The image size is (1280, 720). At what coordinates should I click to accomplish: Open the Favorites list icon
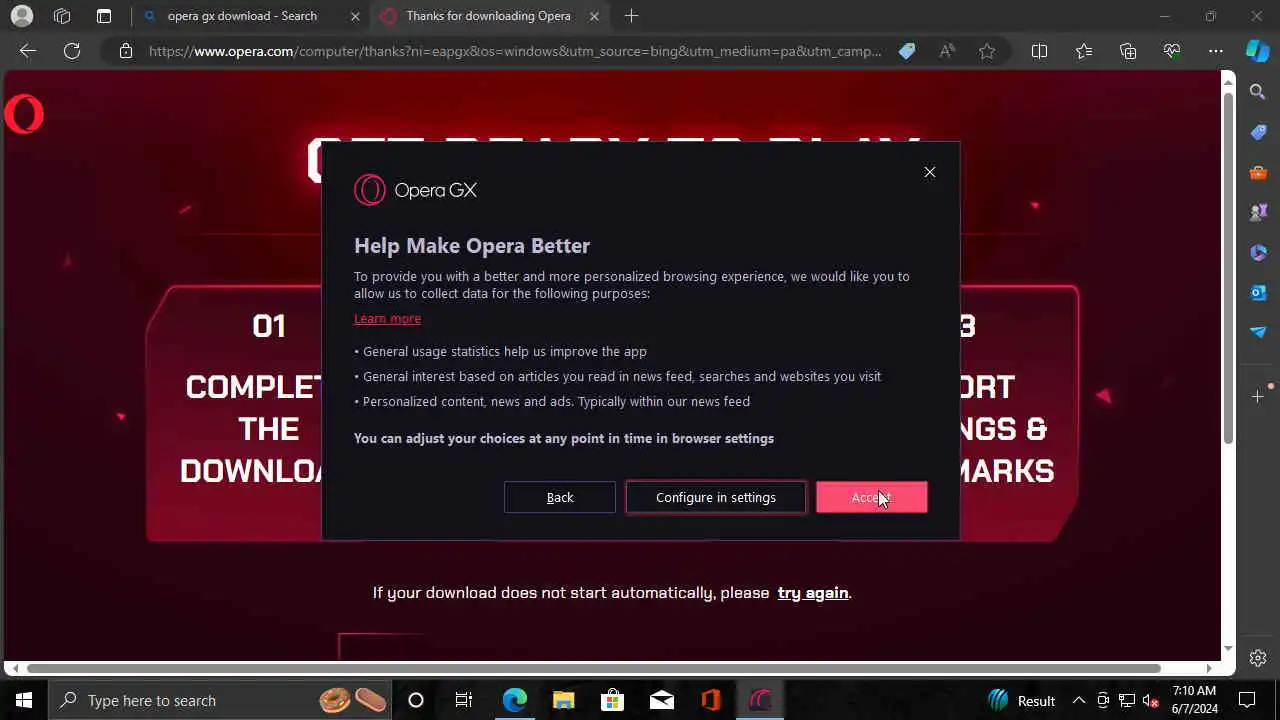coord(1084,51)
